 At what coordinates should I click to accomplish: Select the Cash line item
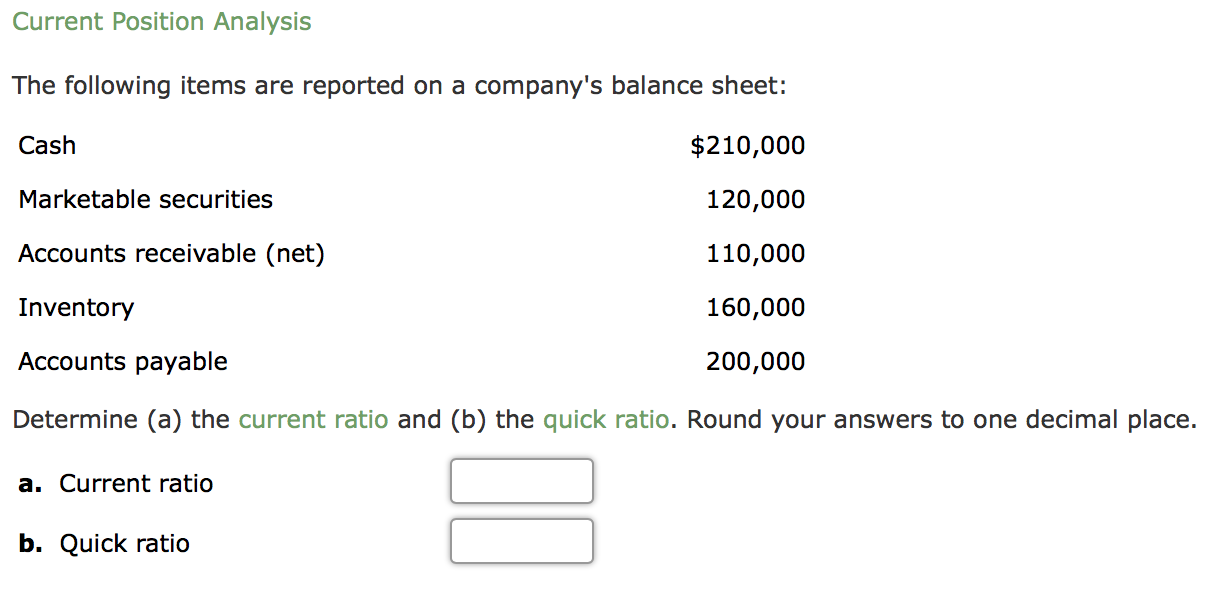46,145
